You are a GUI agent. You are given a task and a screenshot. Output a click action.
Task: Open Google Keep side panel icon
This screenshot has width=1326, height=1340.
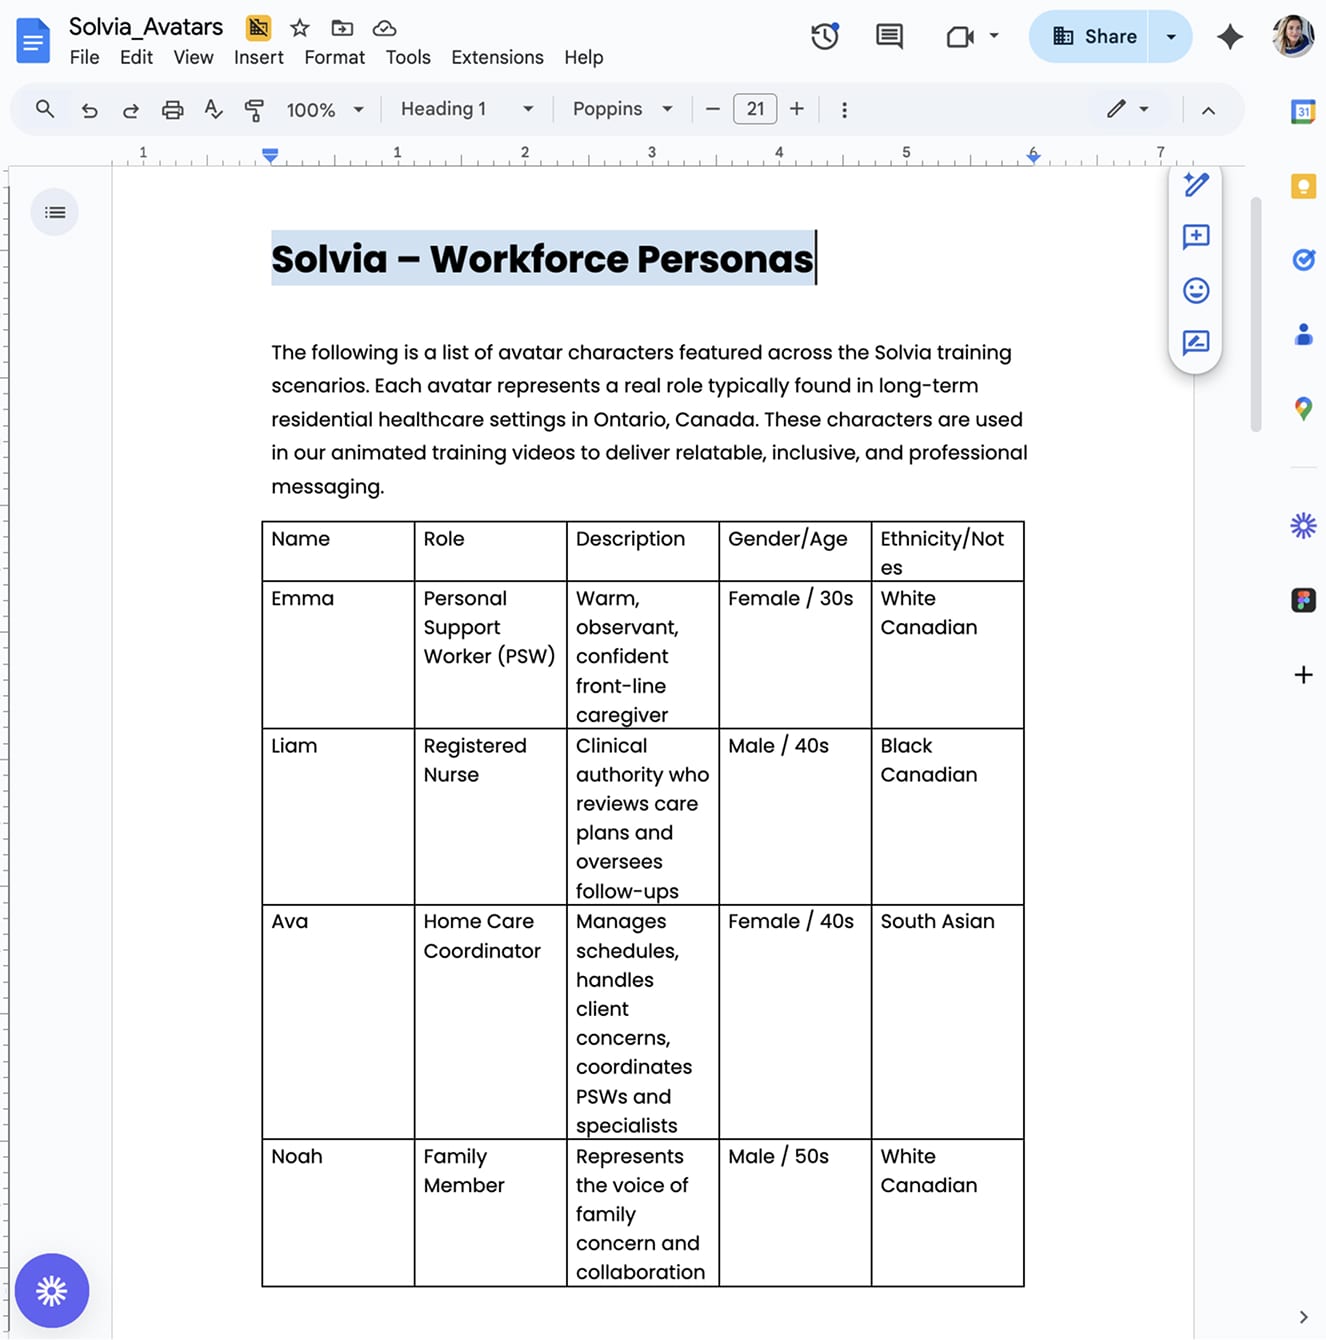click(x=1303, y=186)
